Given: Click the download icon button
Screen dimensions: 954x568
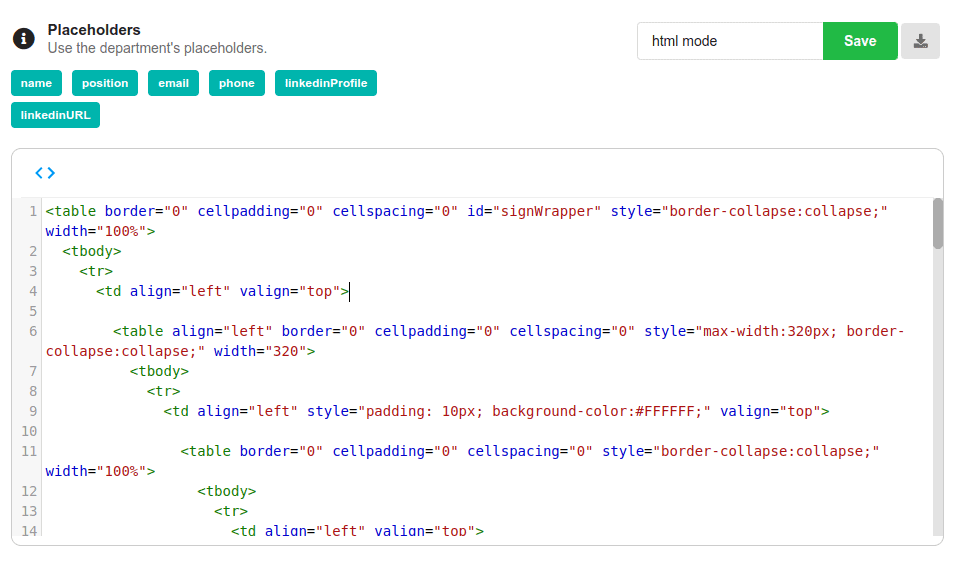Looking at the screenshot, I should (x=921, y=41).
